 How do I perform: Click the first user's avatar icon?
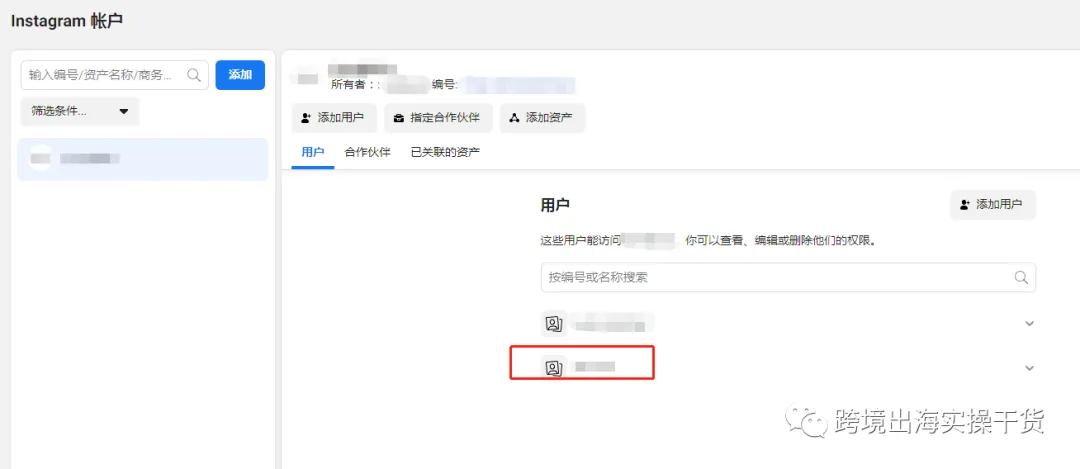pyautogui.click(x=553, y=323)
